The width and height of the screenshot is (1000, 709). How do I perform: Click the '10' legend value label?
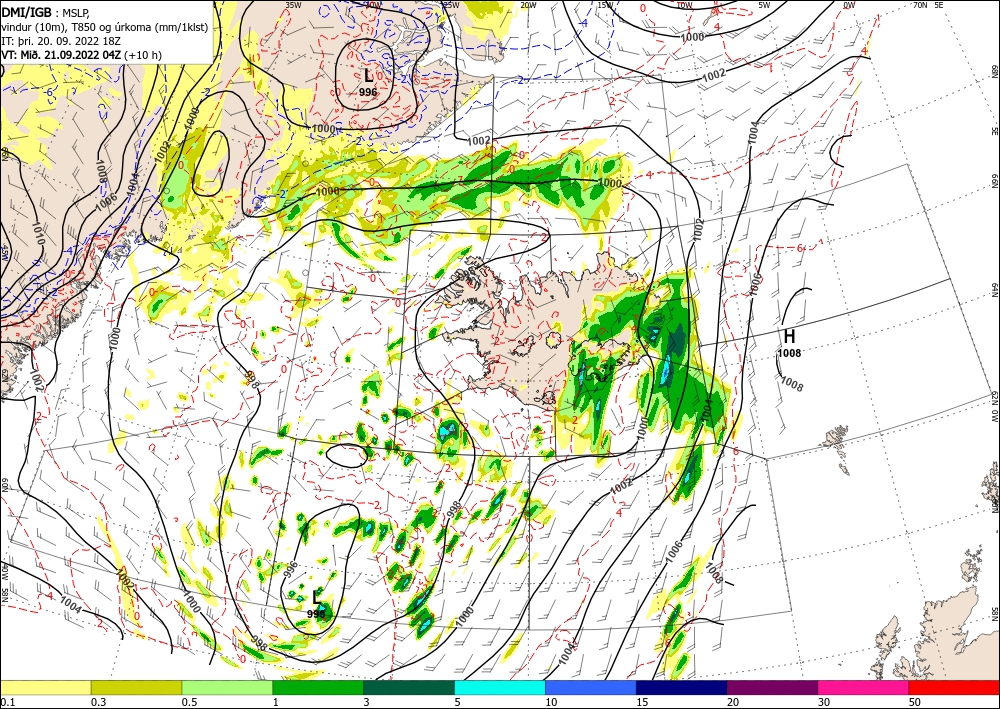[551, 702]
